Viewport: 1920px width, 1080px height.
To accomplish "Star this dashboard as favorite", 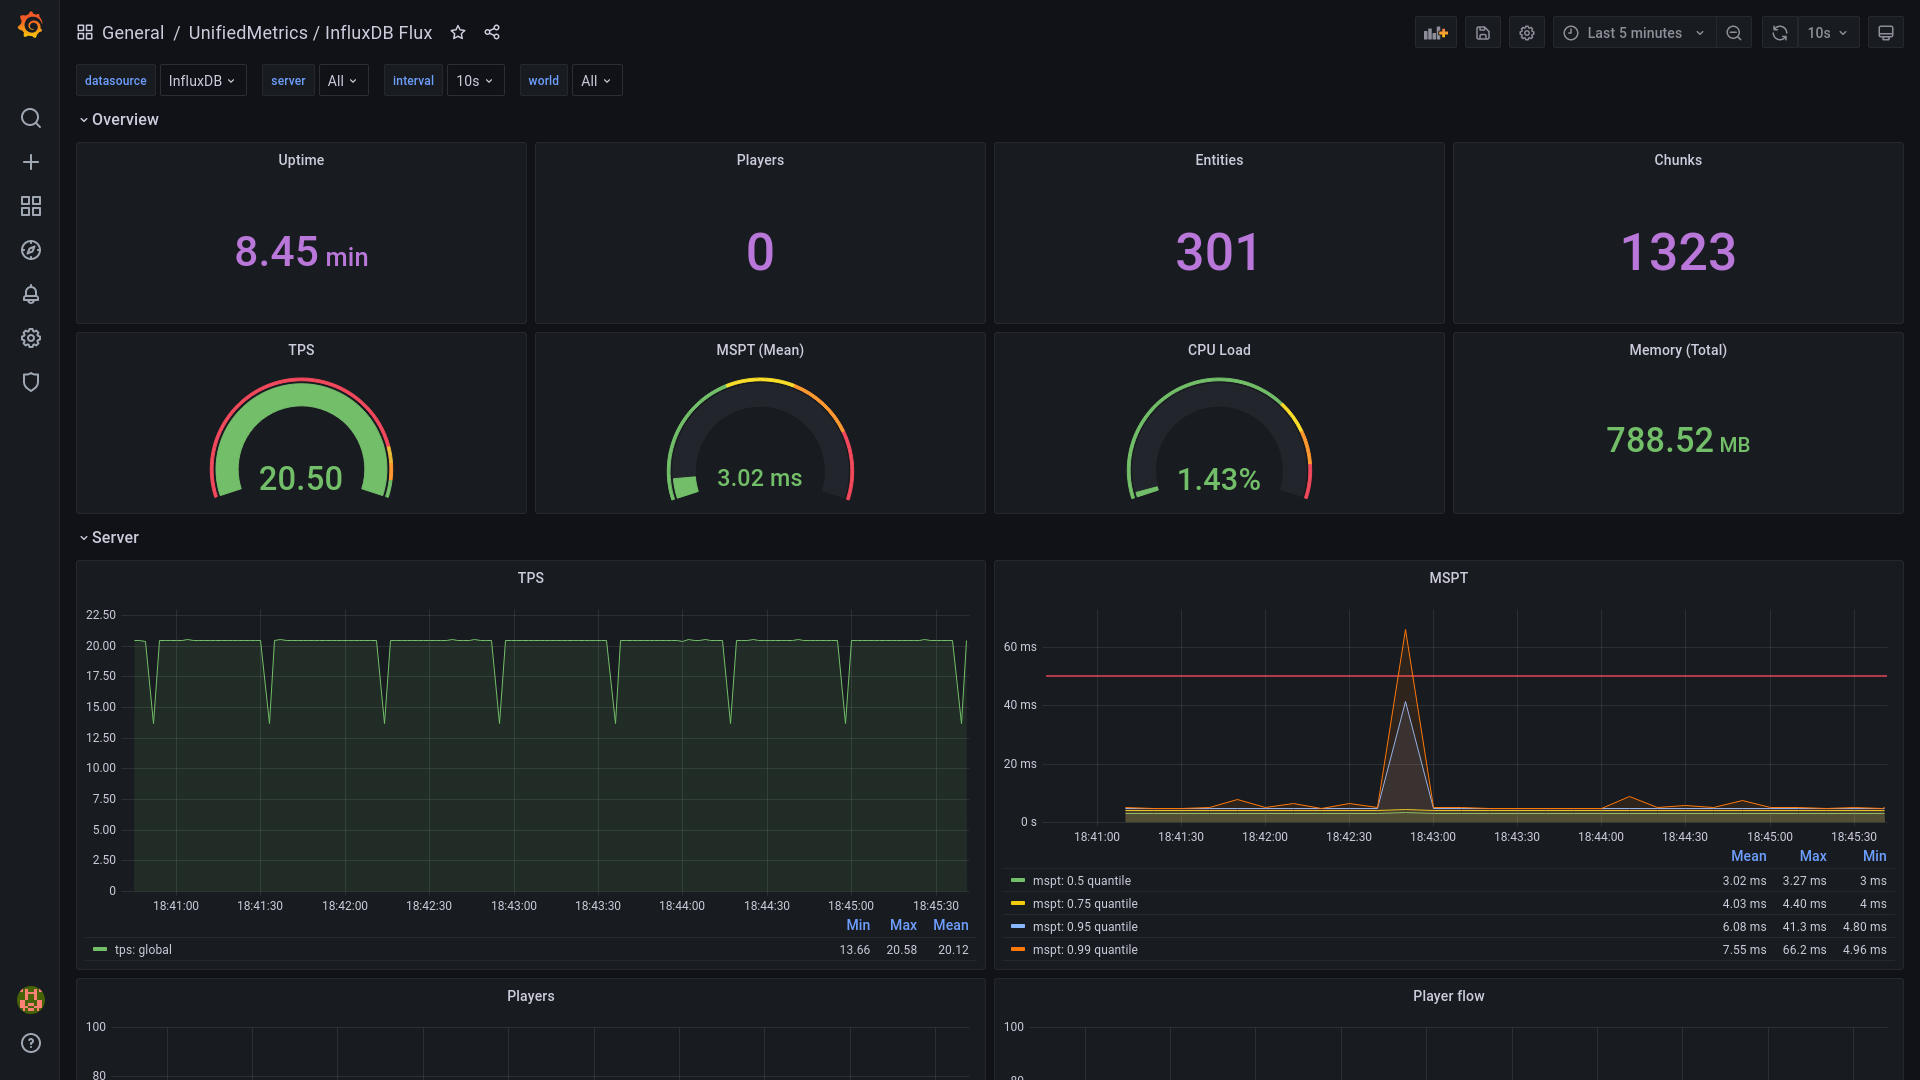I will point(458,33).
